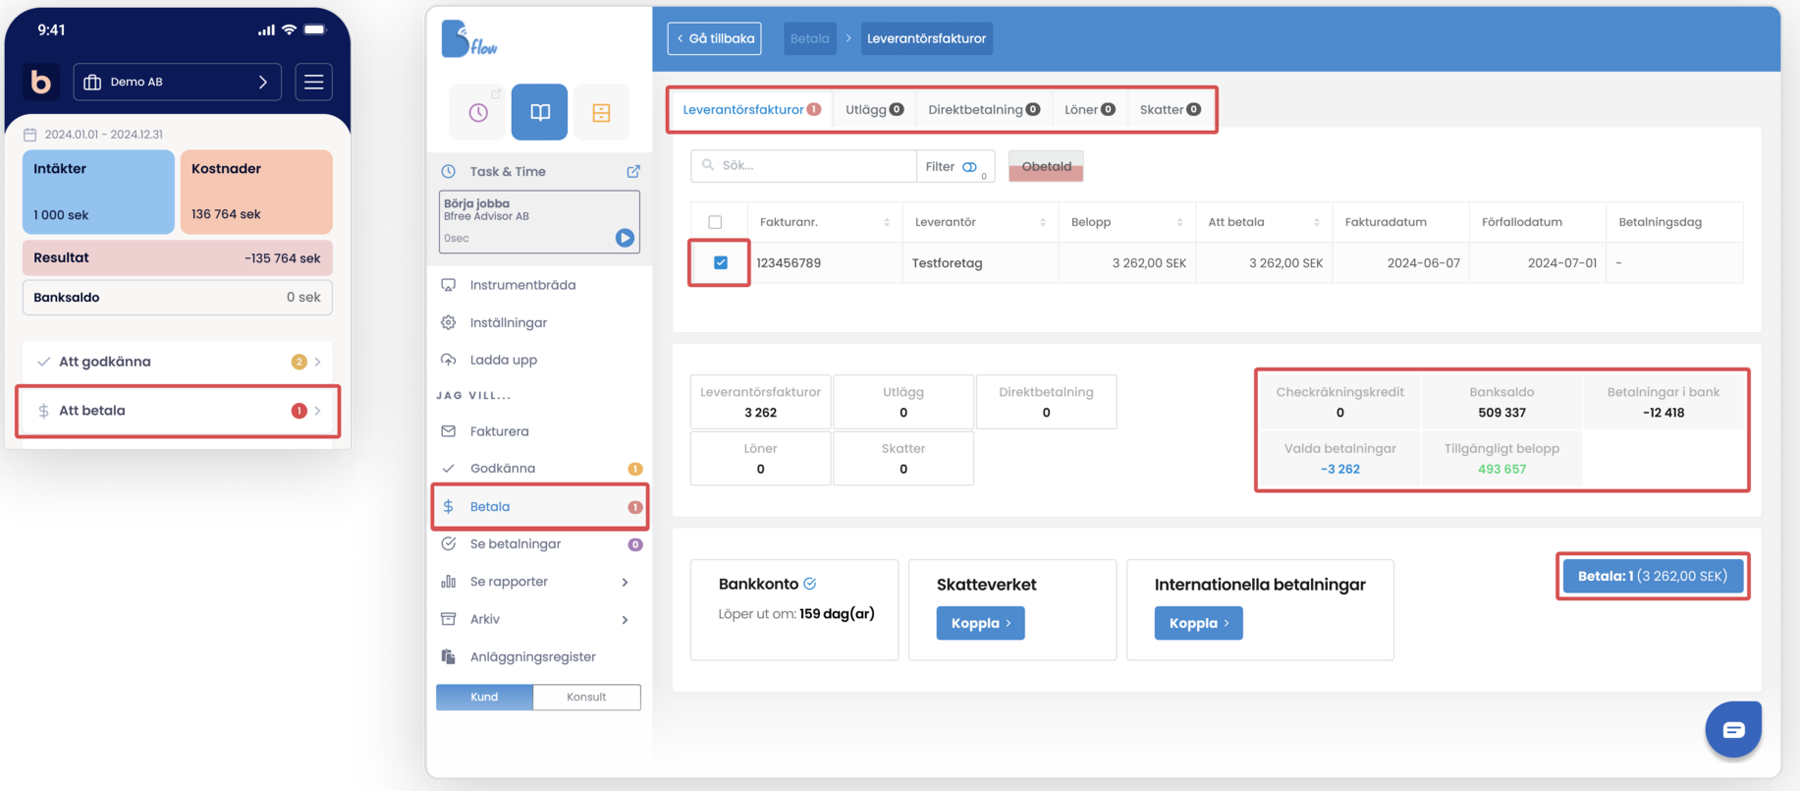
Task: Tap the hamburger menu on mobile view
Action: click(x=314, y=82)
